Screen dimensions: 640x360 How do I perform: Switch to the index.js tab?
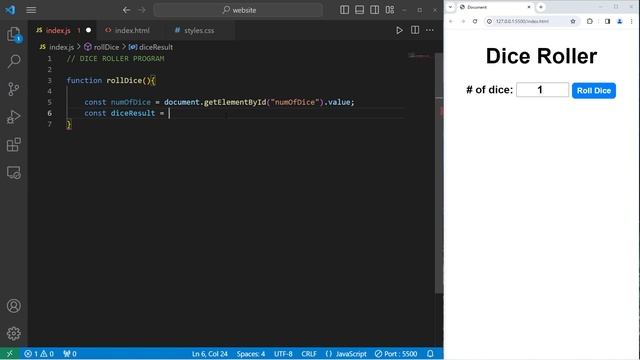click(58, 31)
